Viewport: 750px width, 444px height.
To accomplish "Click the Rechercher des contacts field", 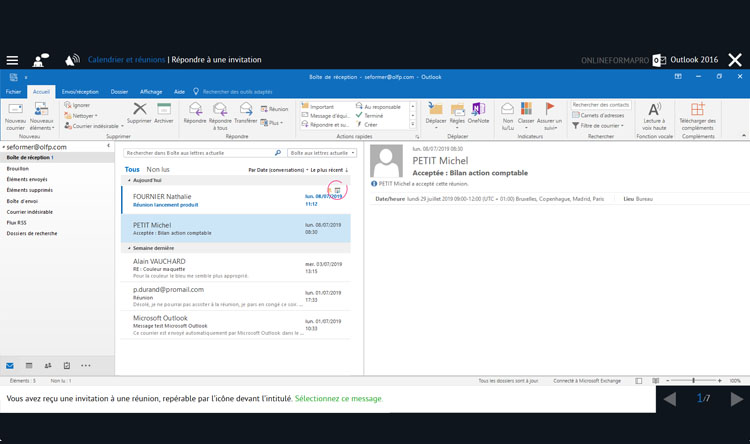I will coord(601,105).
